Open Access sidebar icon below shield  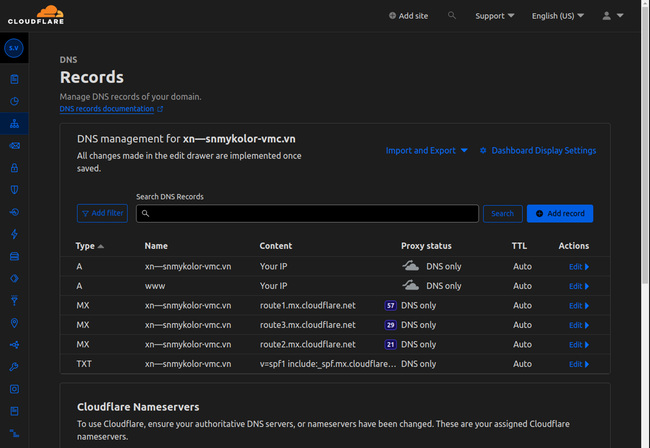(14, 212)
